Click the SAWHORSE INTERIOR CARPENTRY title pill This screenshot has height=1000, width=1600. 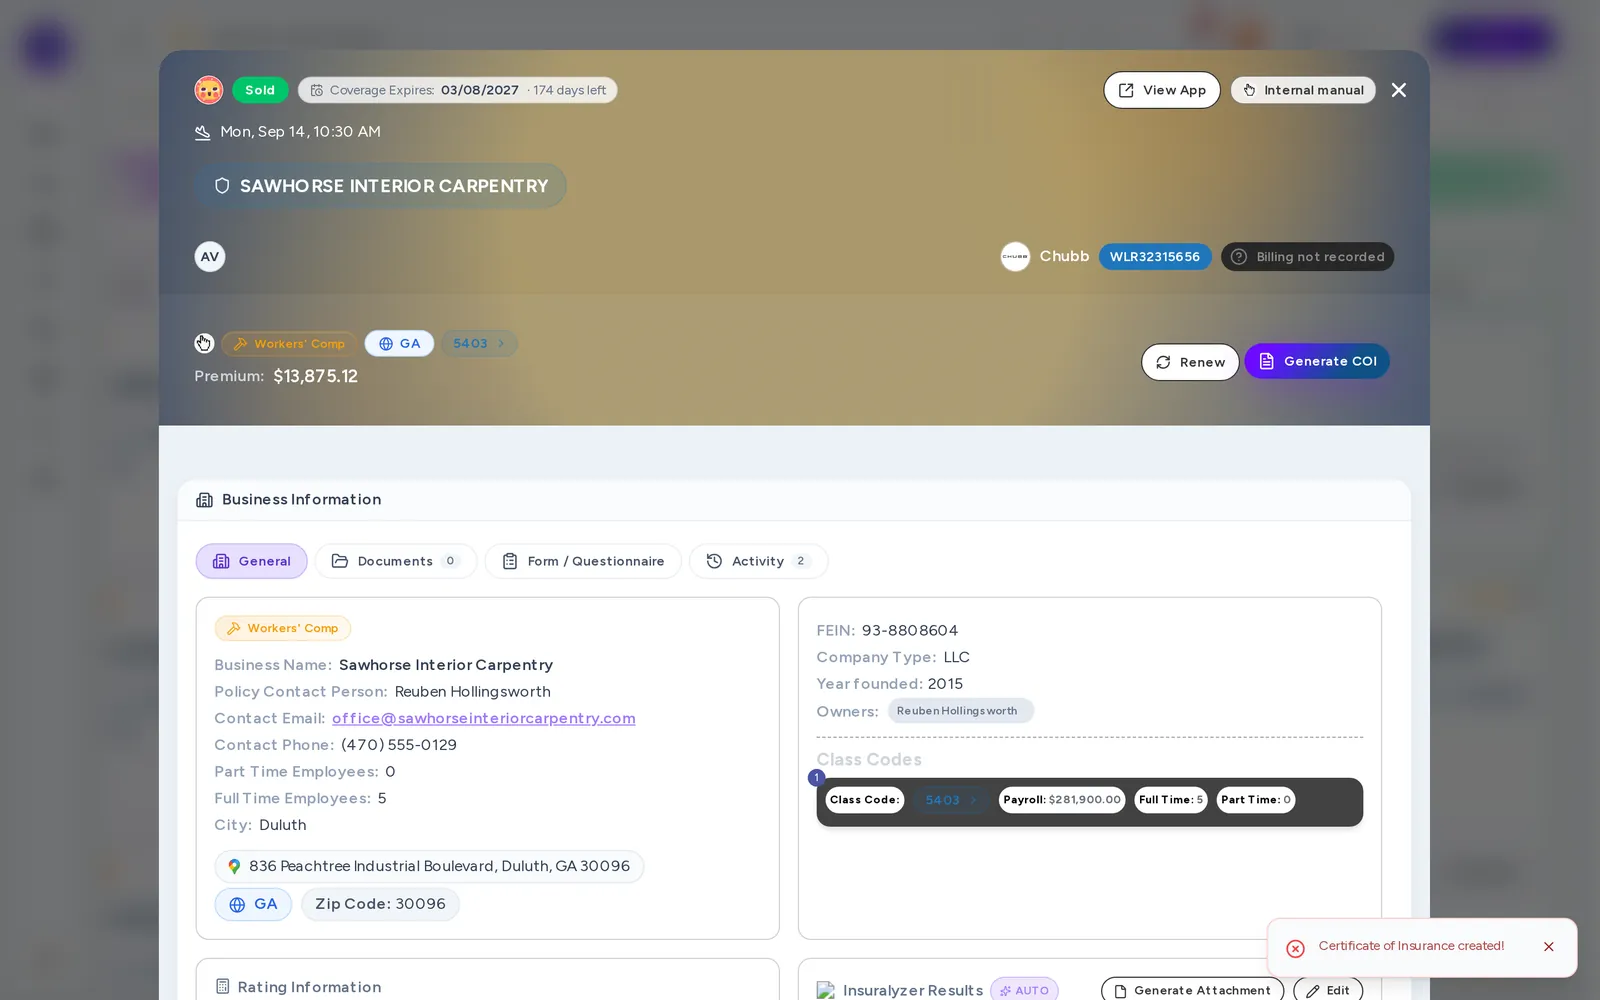pyautogui.click(x=381, y=186)
